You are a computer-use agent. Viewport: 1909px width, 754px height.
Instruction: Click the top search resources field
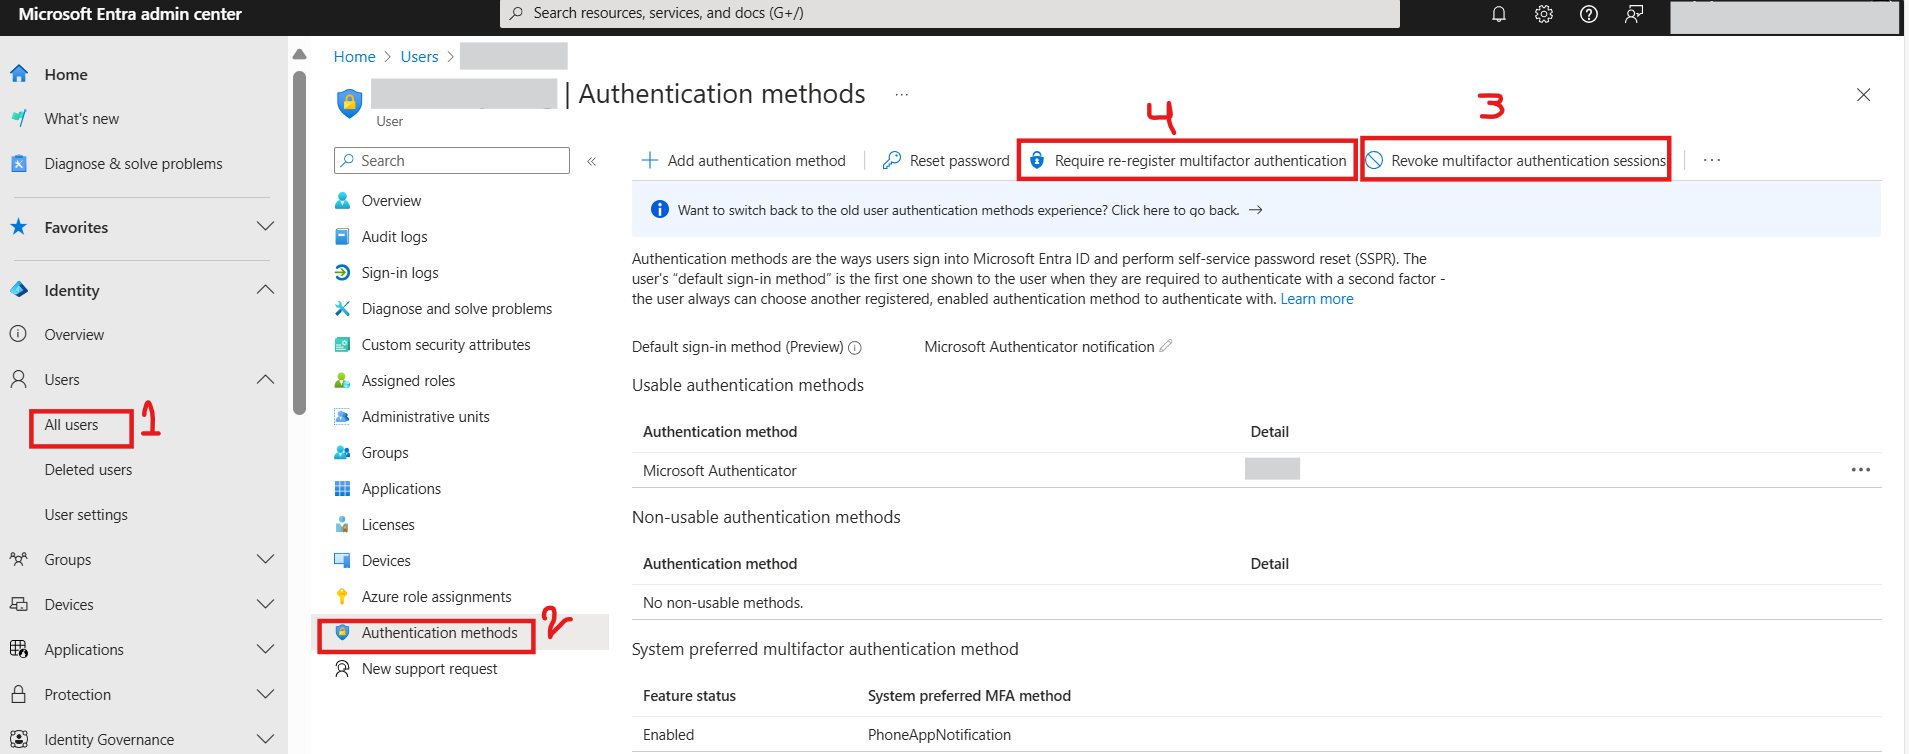click(950, 13)
